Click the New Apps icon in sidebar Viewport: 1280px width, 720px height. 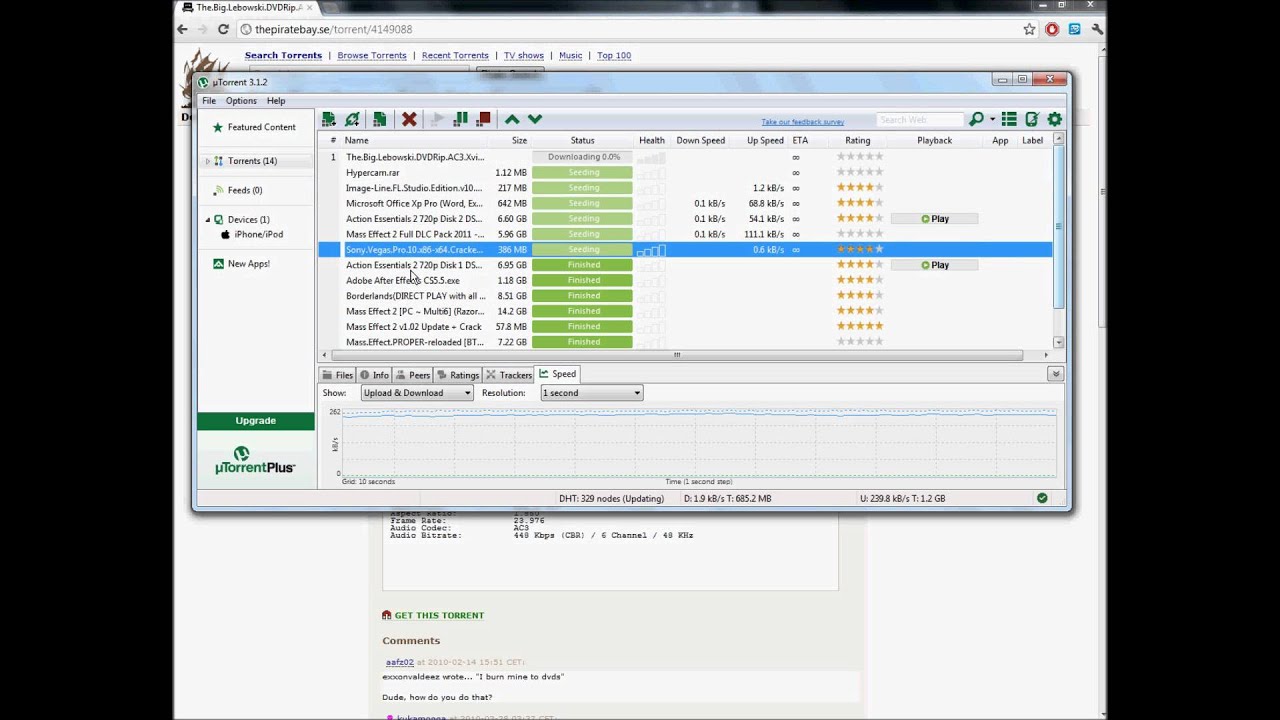coord(219,264)
